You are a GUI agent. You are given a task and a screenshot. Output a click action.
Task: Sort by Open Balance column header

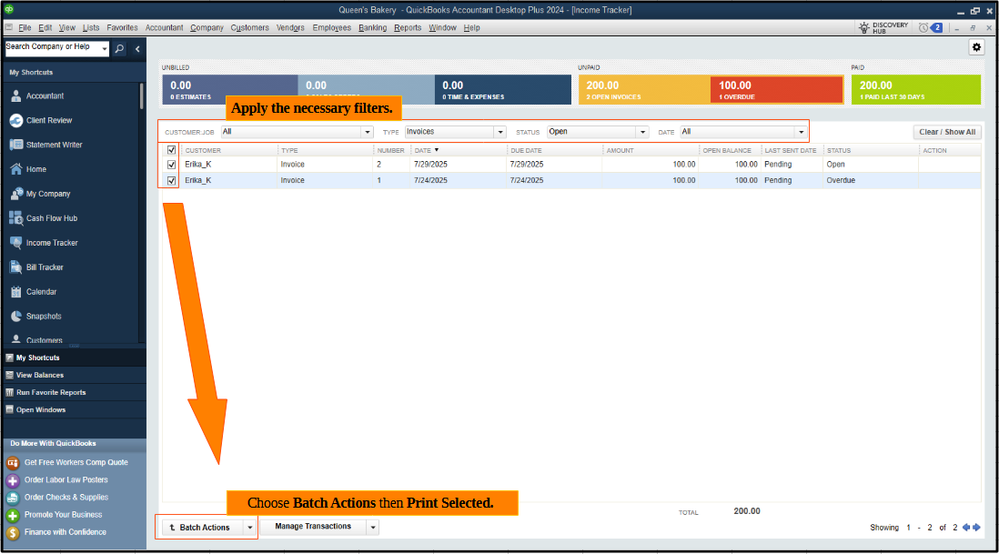729,150
